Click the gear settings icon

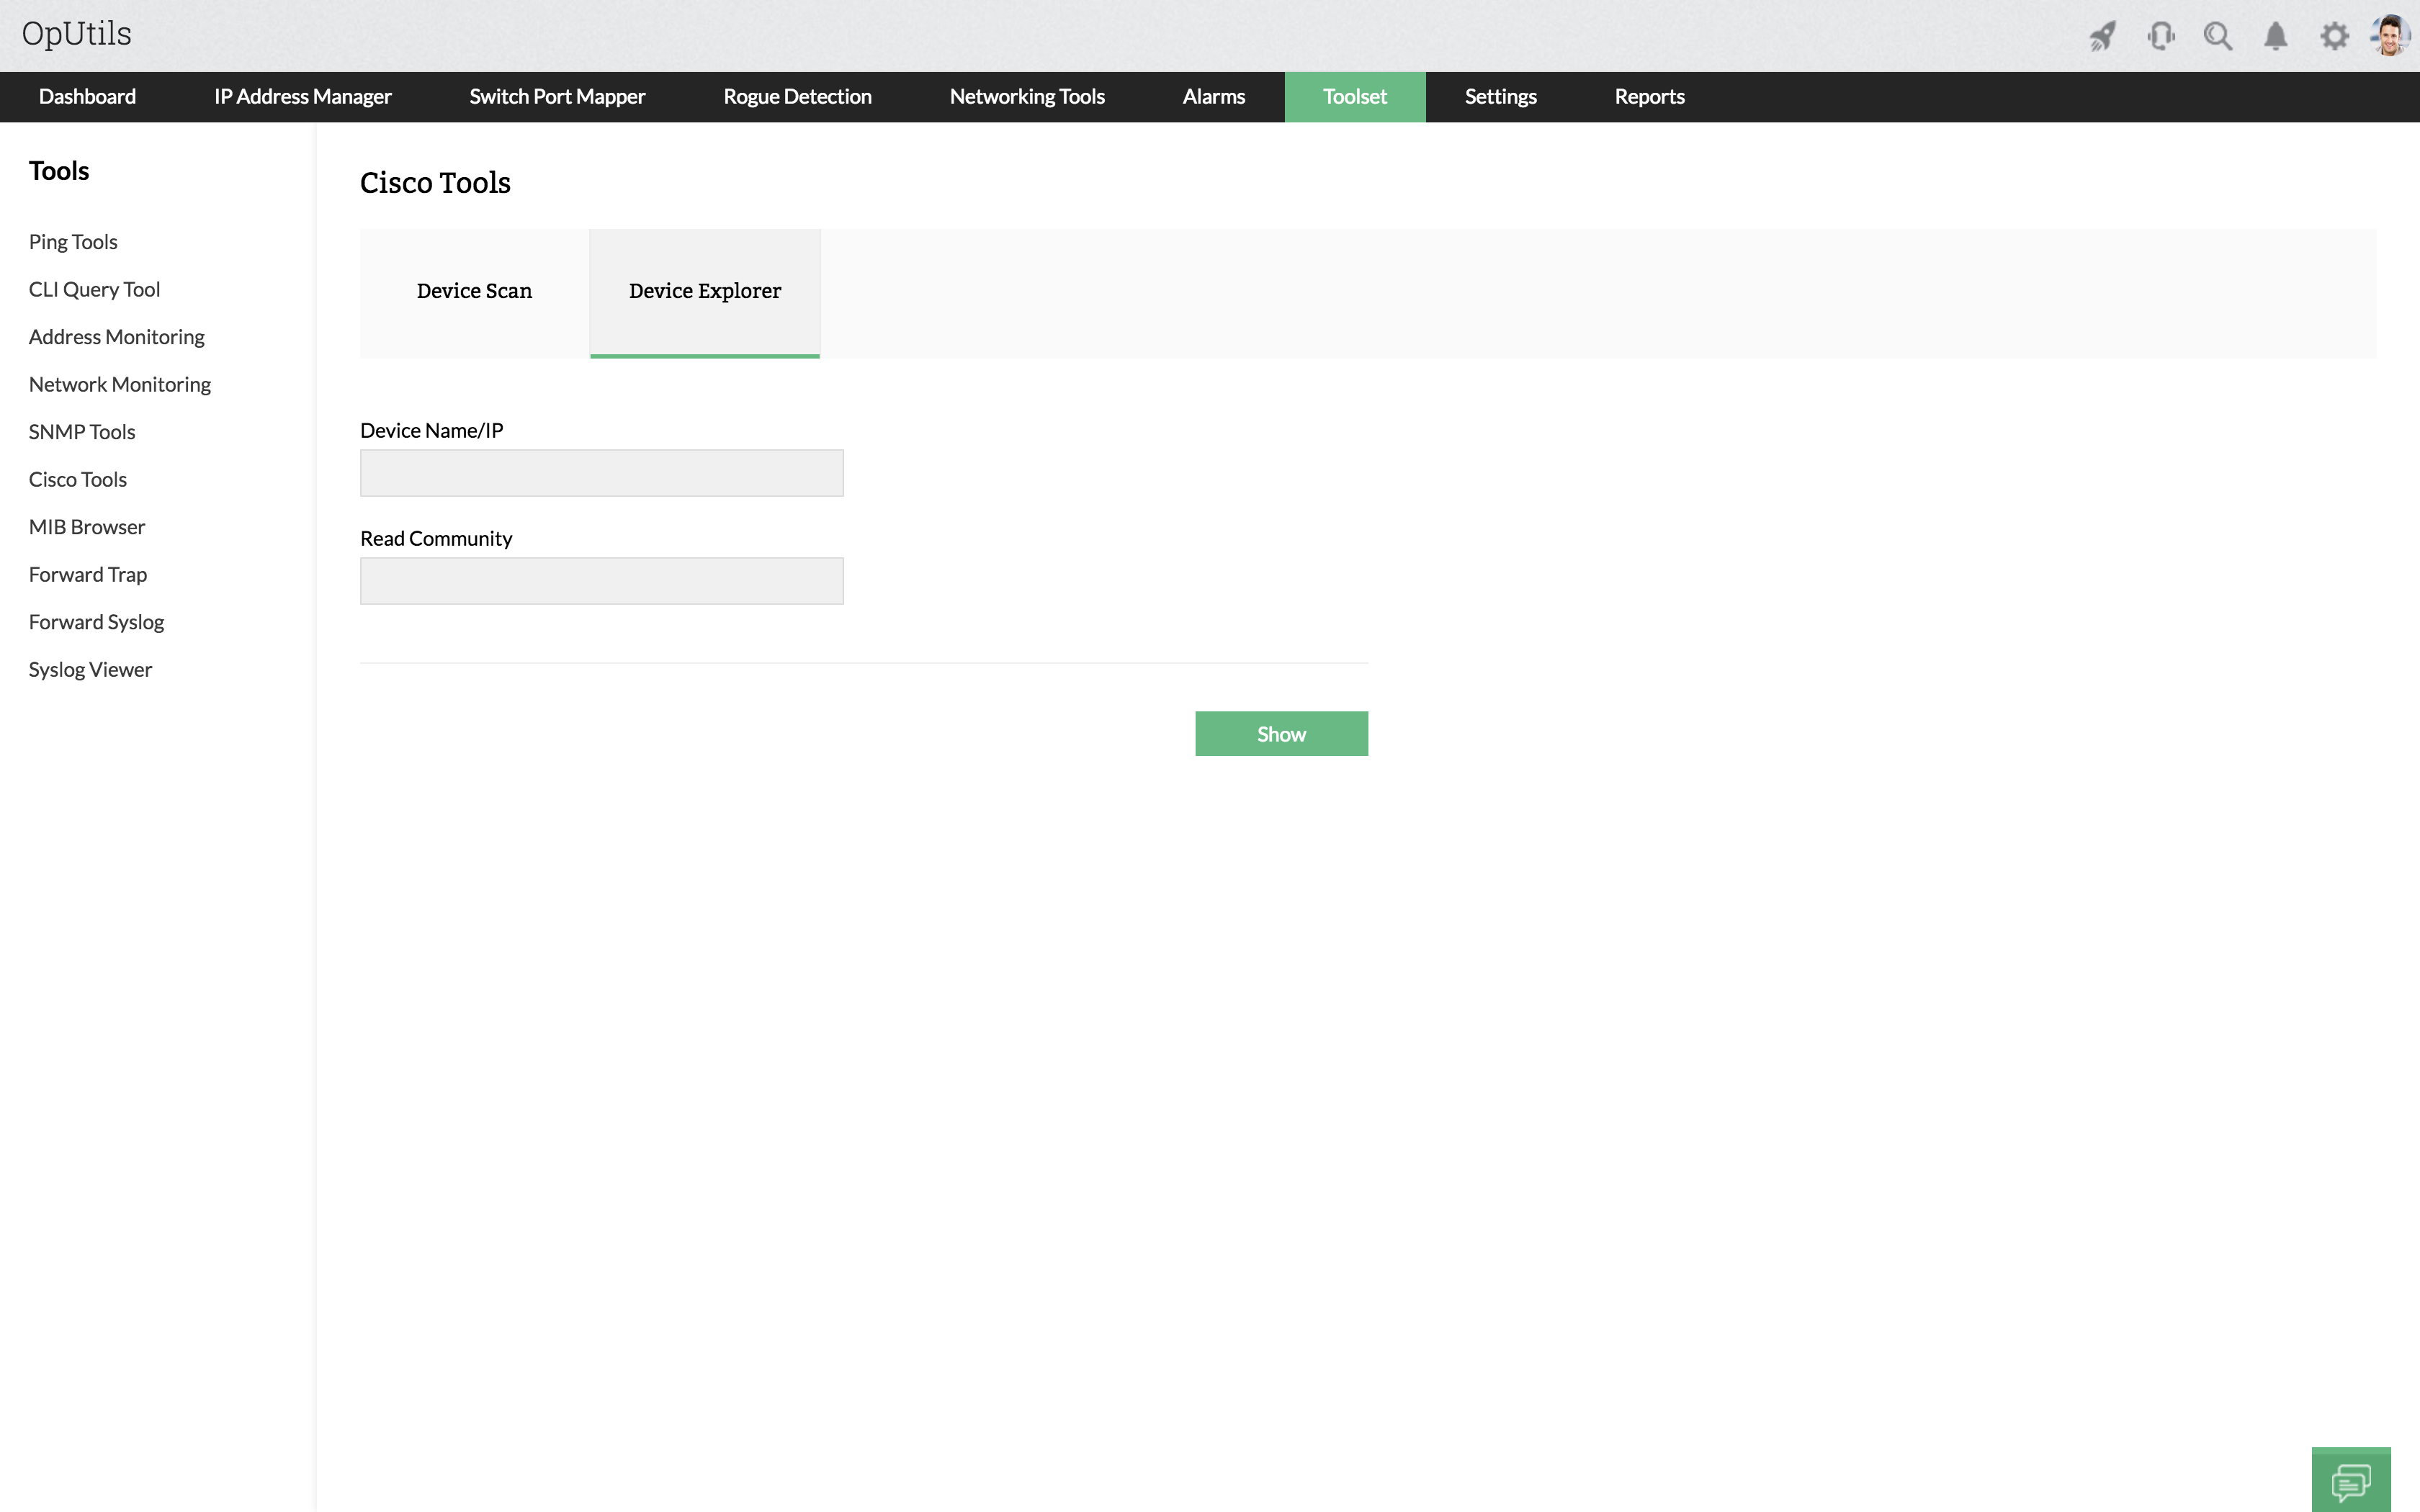coord(2334,37)
